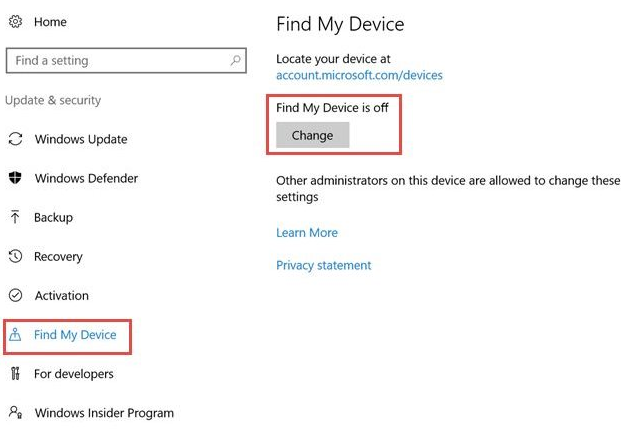Select For developers menu item
Image resolution: width=633 pixels, height=437 pixels.
pyautogui.click(x=74, y=373)
